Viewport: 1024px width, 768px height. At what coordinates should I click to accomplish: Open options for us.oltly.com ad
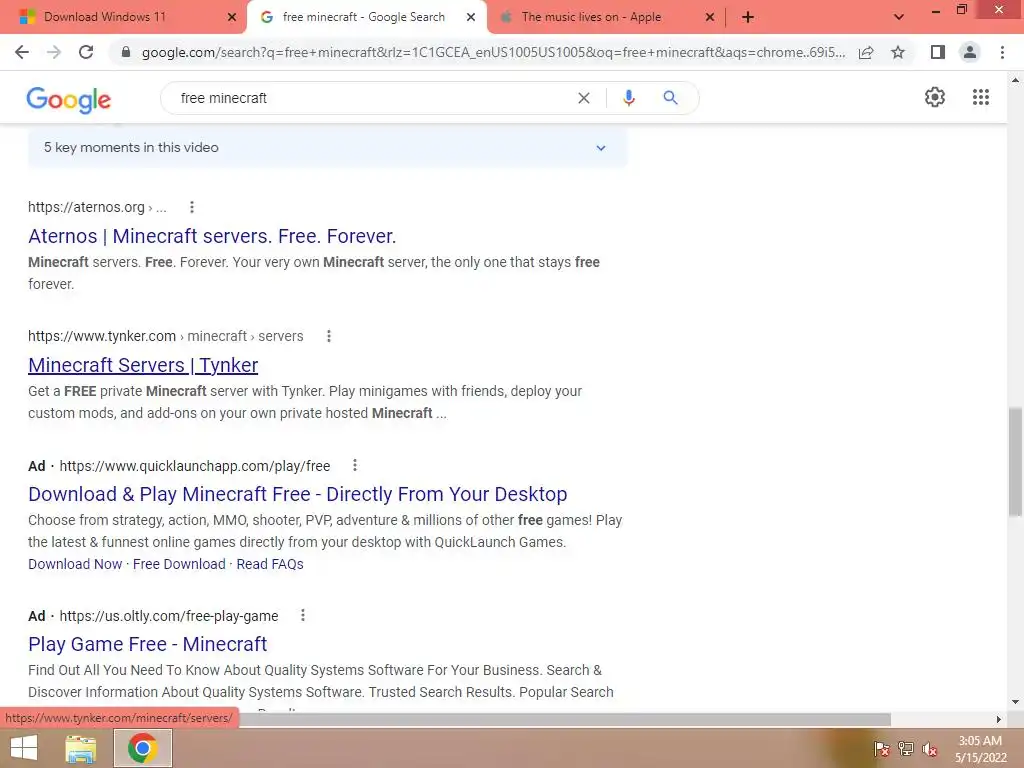[302, 615]
